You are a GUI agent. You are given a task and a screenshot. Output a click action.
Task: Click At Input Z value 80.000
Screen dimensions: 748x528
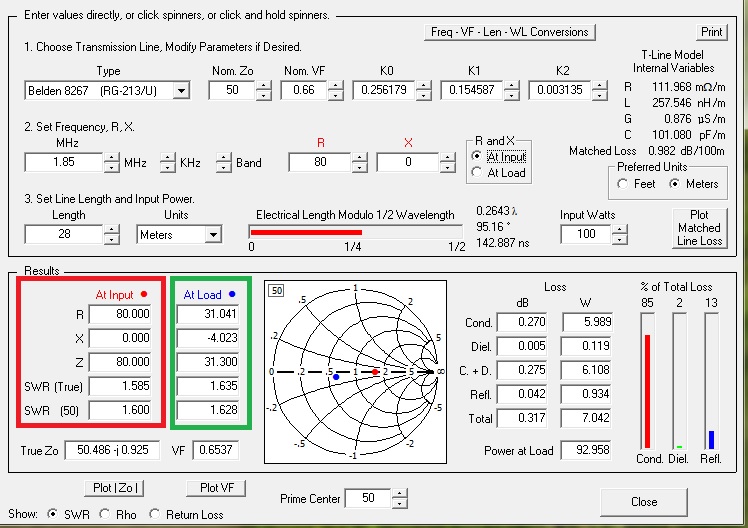(120, 362)
